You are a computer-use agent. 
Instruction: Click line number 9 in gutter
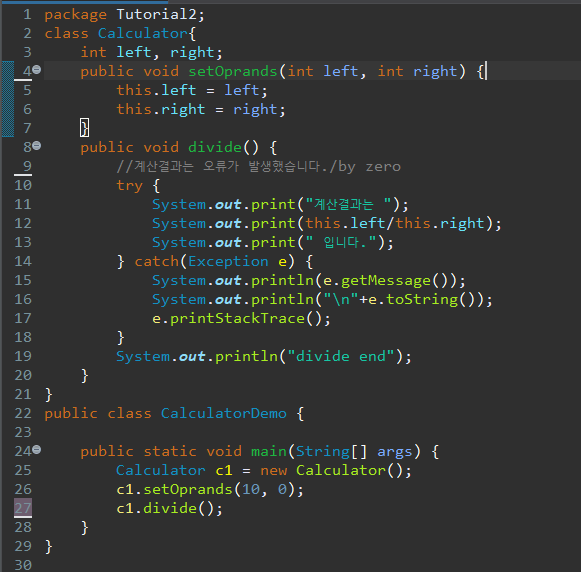pyautogui.click(x=27, y=166)
